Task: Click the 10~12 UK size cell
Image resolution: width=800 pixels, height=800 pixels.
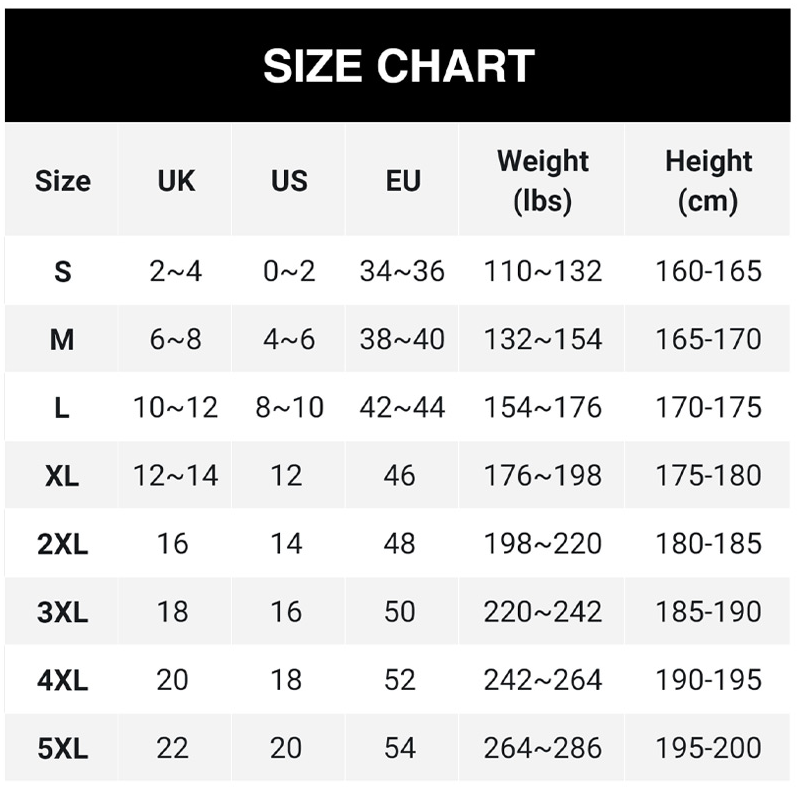Action: (176, 407)
